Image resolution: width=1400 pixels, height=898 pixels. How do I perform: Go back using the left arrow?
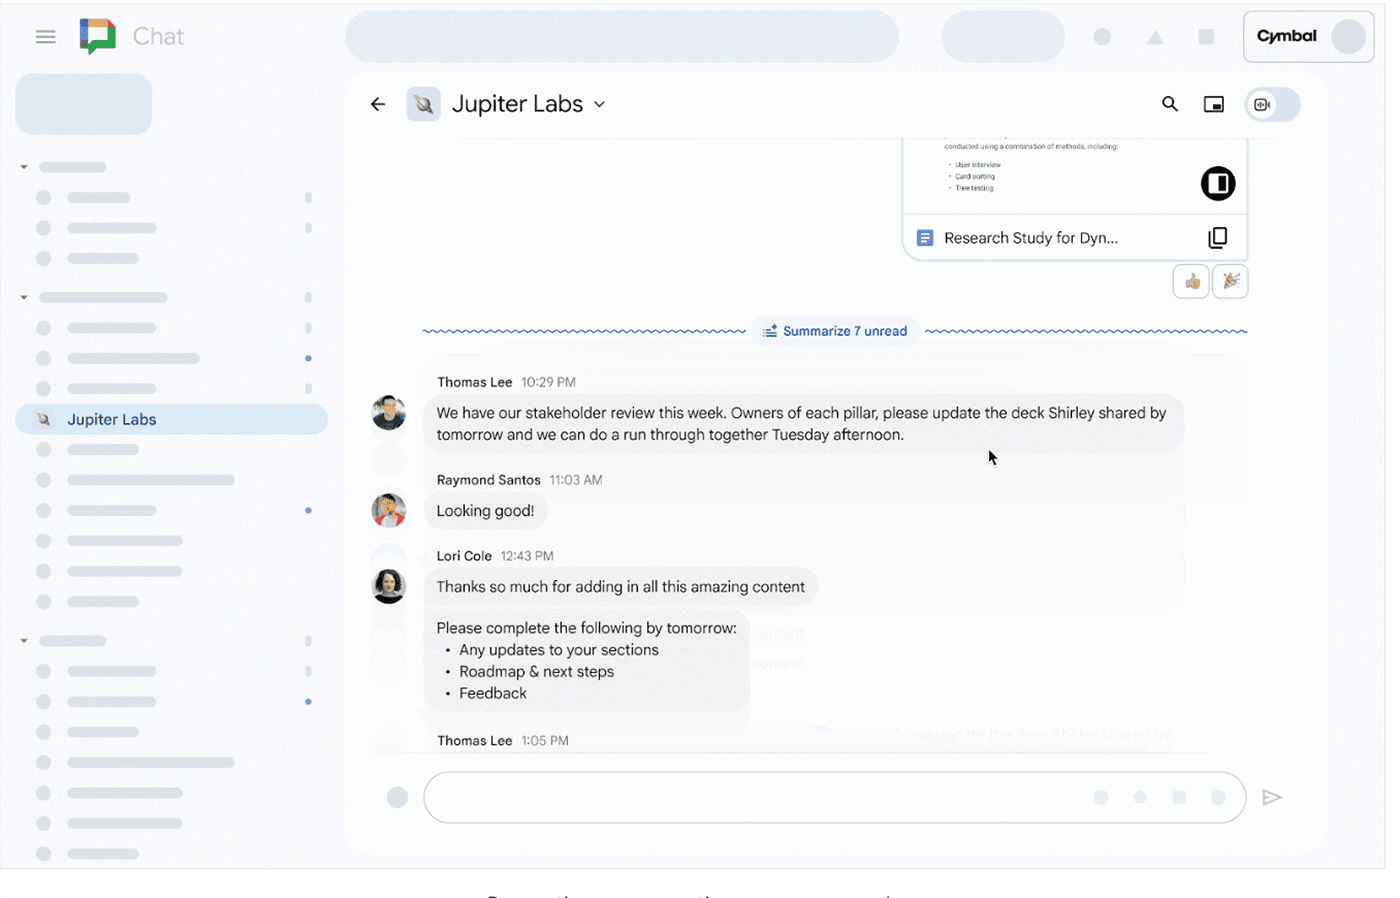point(378,104)
